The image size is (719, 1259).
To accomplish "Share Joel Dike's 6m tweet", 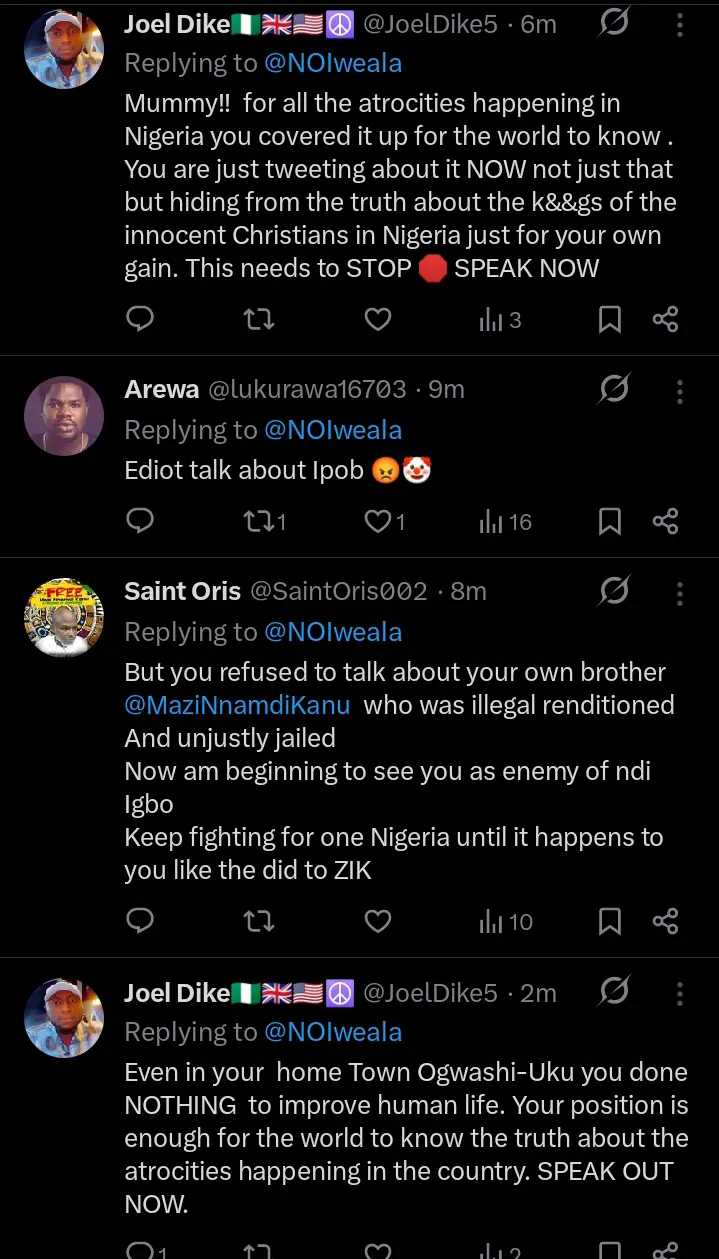I will coord(666,320).
